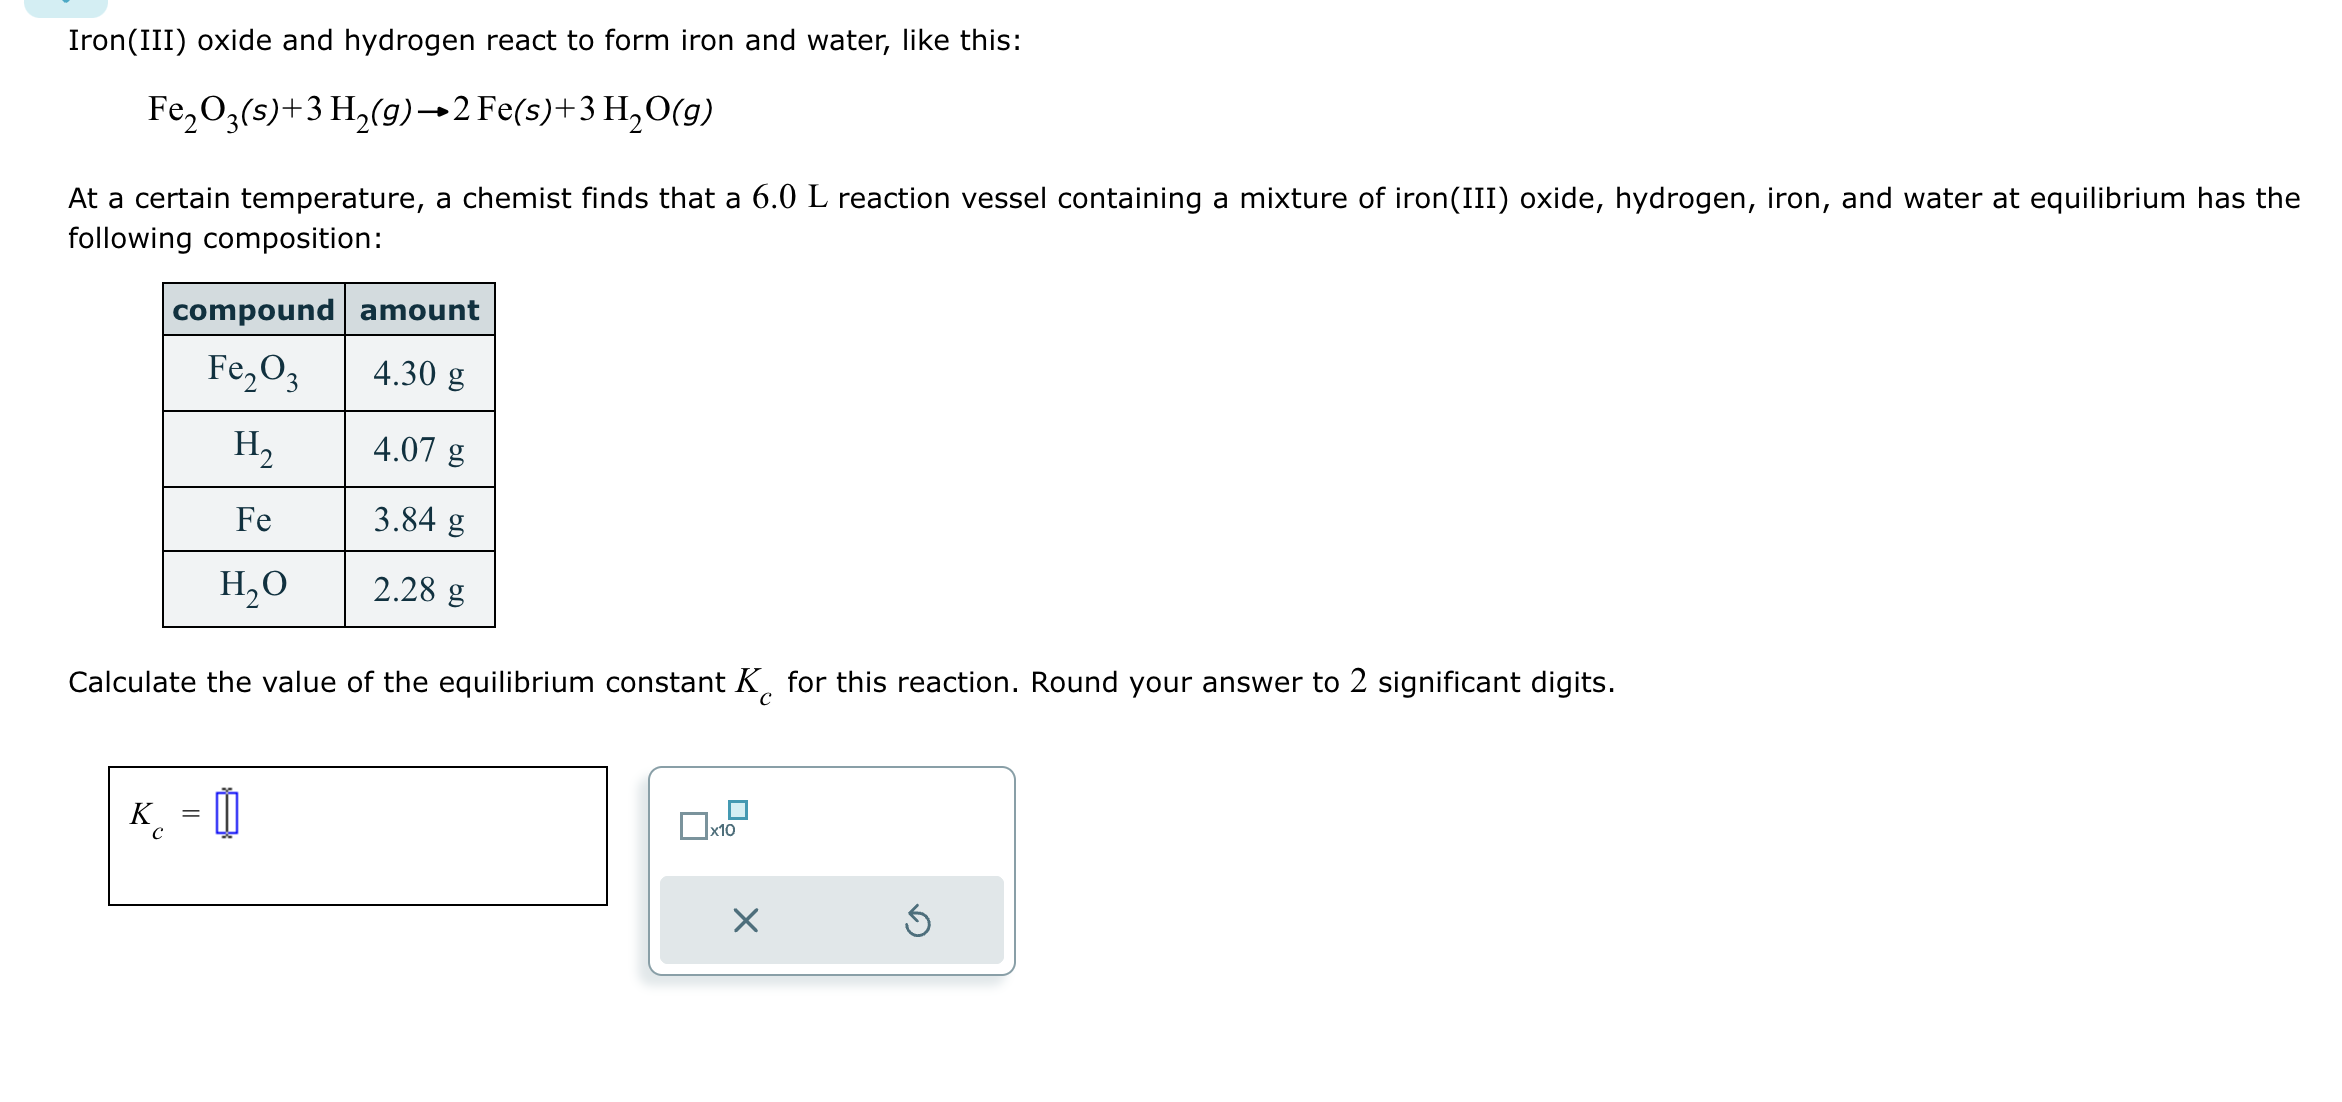Viewport: 2342px width, 1102px height.
Task: Select the 2.28 g amount cell
Action: (419, 589)
